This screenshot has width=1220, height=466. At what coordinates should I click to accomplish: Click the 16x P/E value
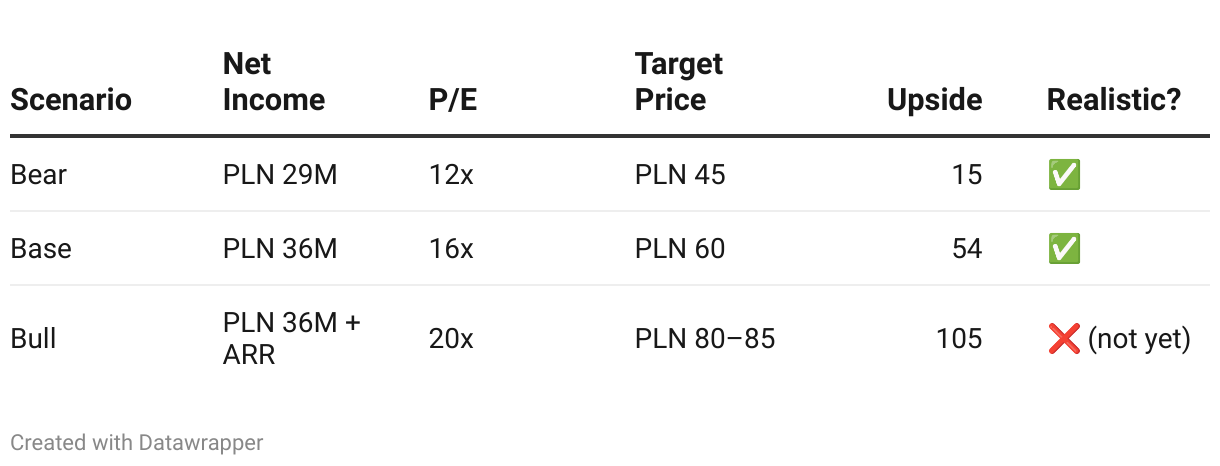pyautogui.click(x=450, y=249)
